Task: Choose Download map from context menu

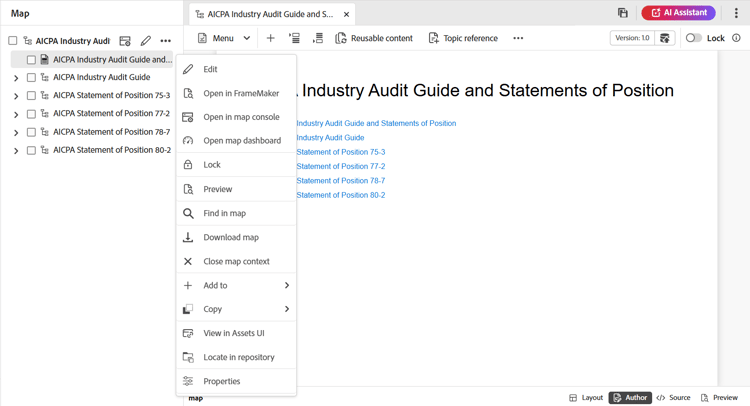Action: click(231, 237)
